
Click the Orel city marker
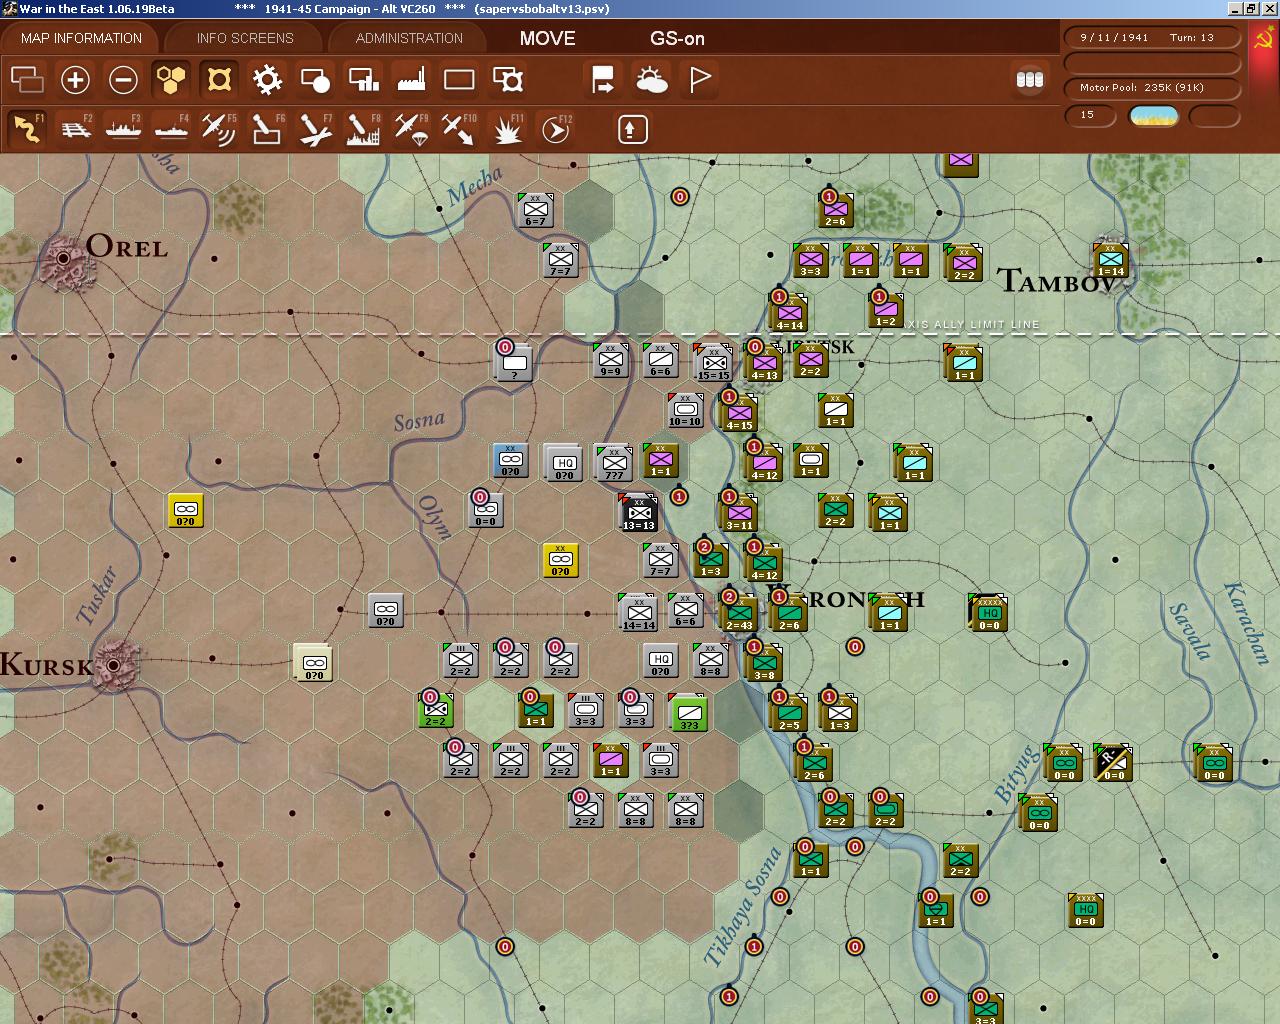[x=64, y=258]
